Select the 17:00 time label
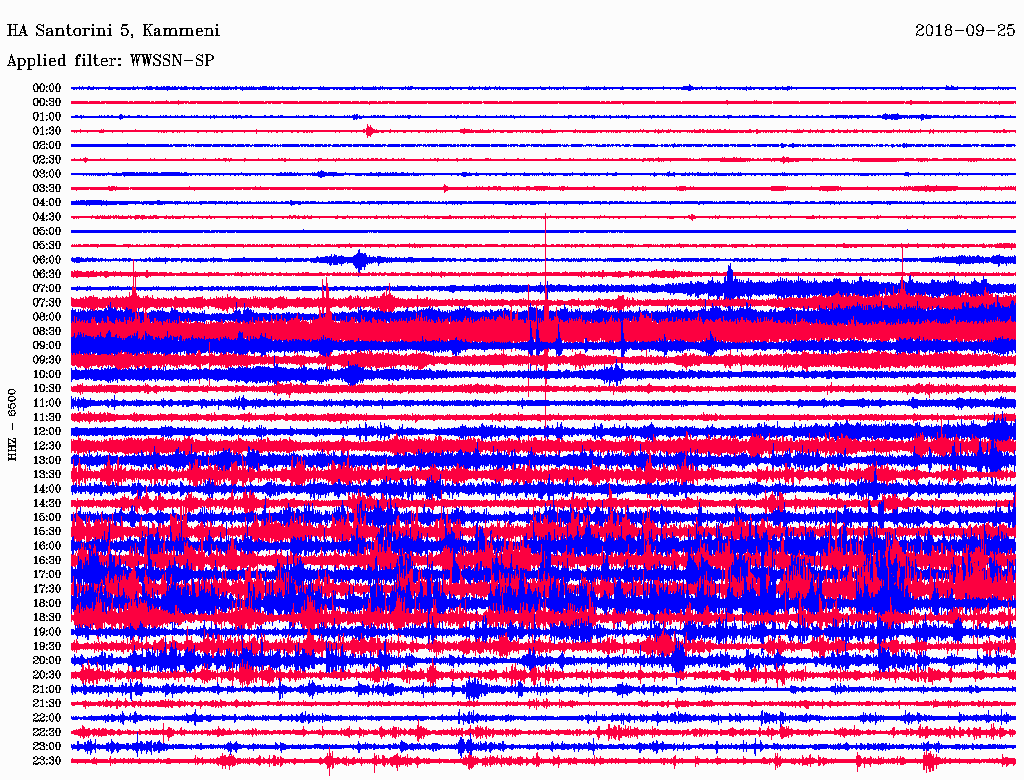The height and width of the screenshot is (780, 1024). click(x=47, y=574)
